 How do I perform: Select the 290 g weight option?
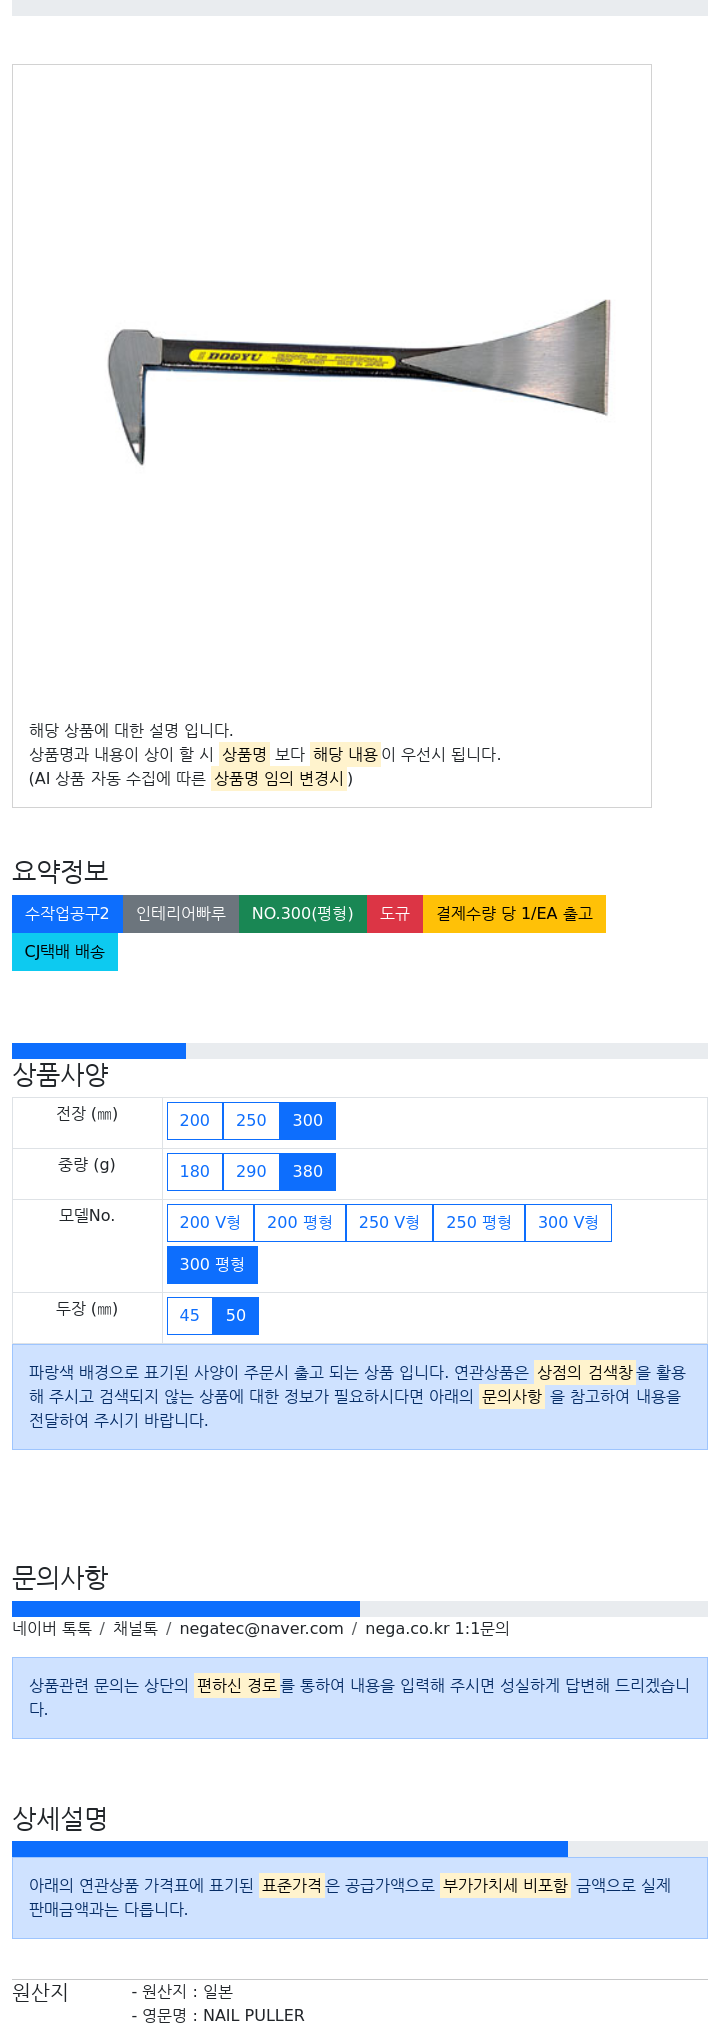(251, 1171)
